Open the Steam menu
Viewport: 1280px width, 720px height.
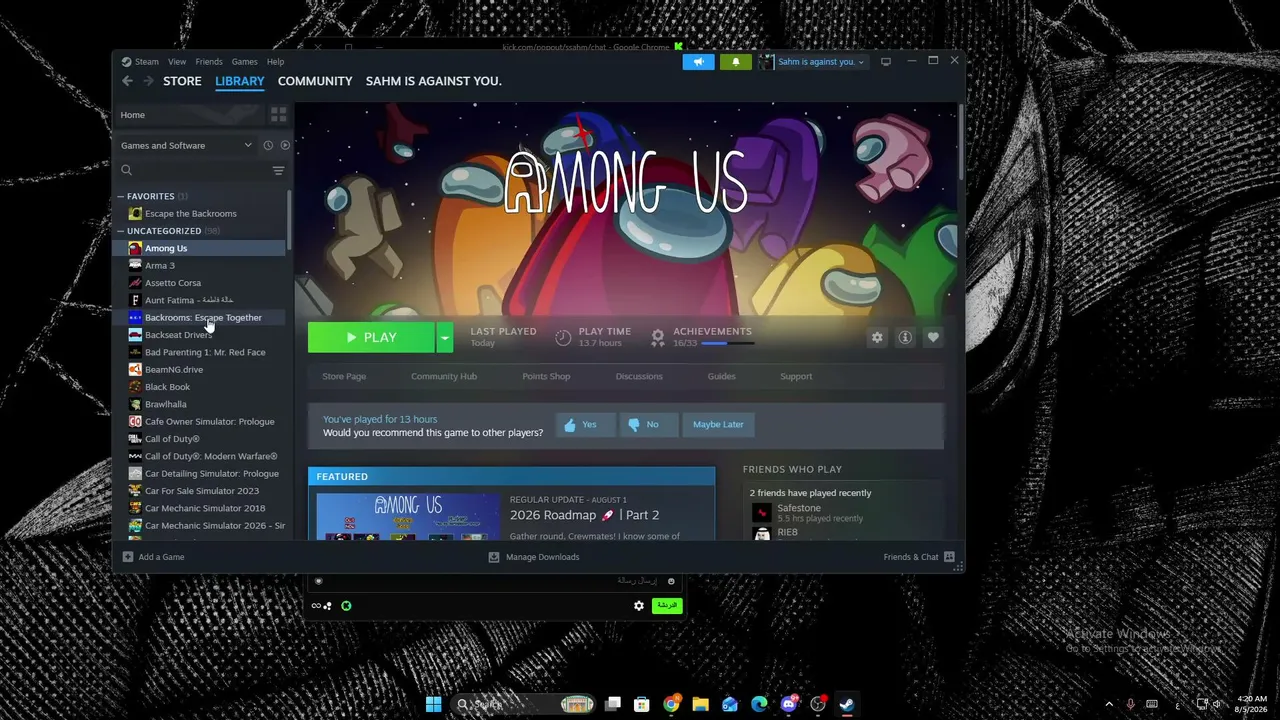pyautogui.click(x=147, y=62)
